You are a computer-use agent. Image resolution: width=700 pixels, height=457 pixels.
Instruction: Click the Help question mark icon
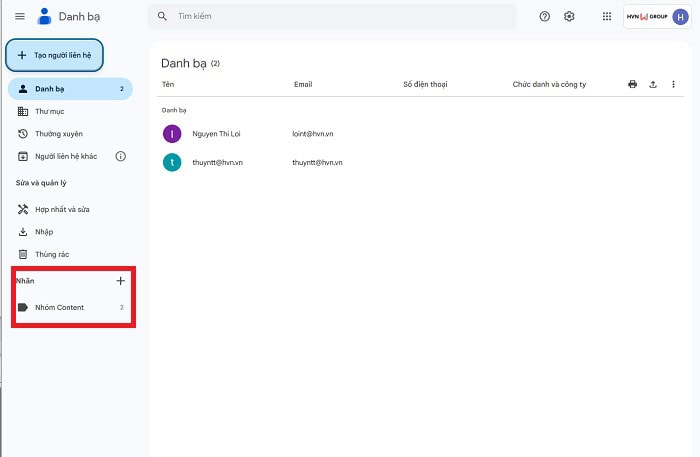(x=545, y=17)
